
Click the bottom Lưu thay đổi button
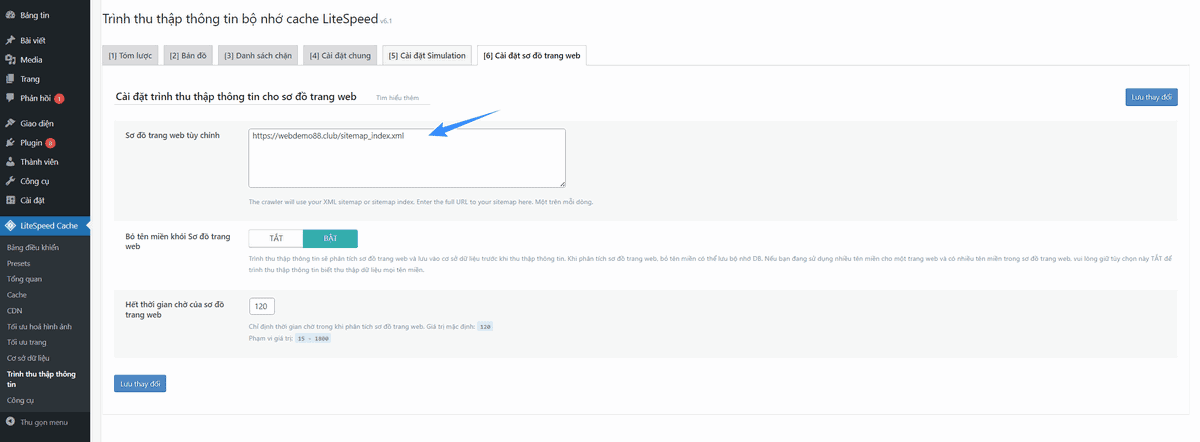(141, 384)
